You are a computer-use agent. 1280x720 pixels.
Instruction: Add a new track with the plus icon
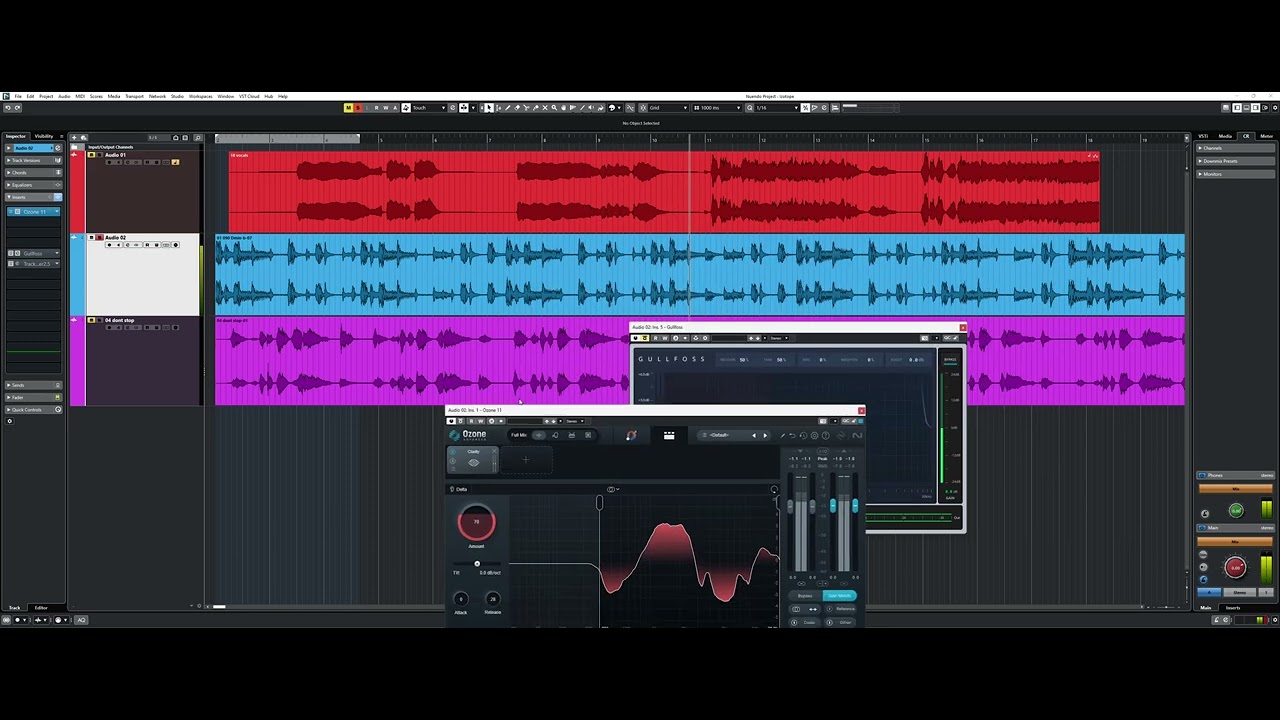pos(74,138)
